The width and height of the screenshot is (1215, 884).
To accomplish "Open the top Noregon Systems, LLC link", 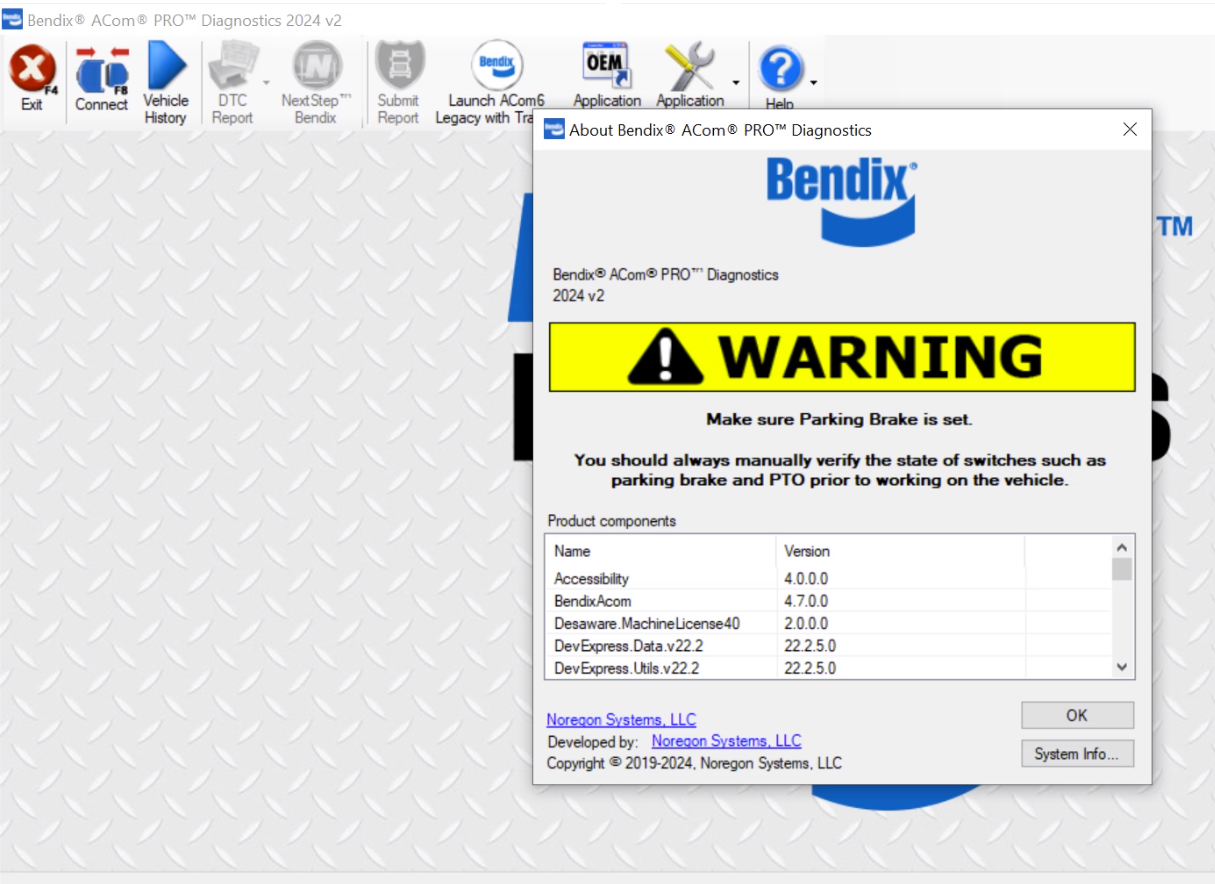I will (x=621, y=720).
